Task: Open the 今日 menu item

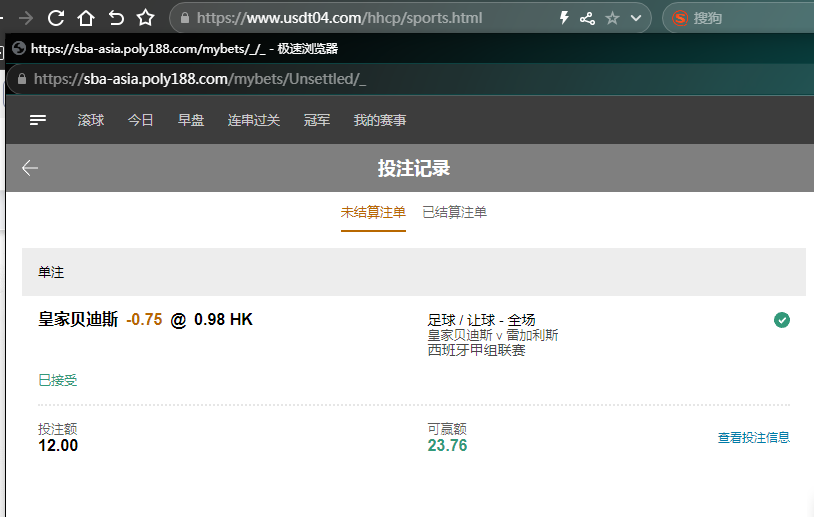Action: coord(141,120)
